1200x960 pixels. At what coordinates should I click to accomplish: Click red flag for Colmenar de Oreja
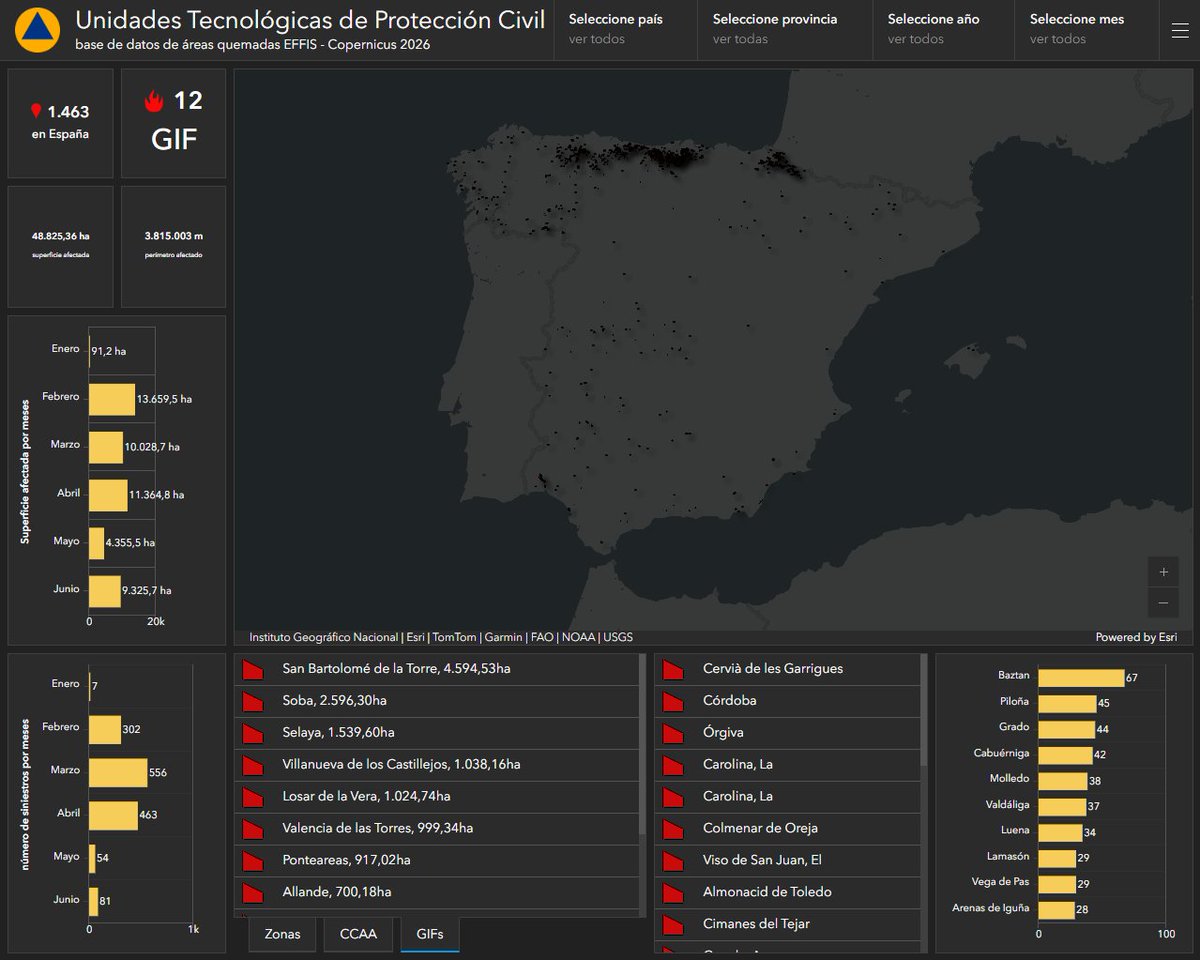tap(673, 828)
